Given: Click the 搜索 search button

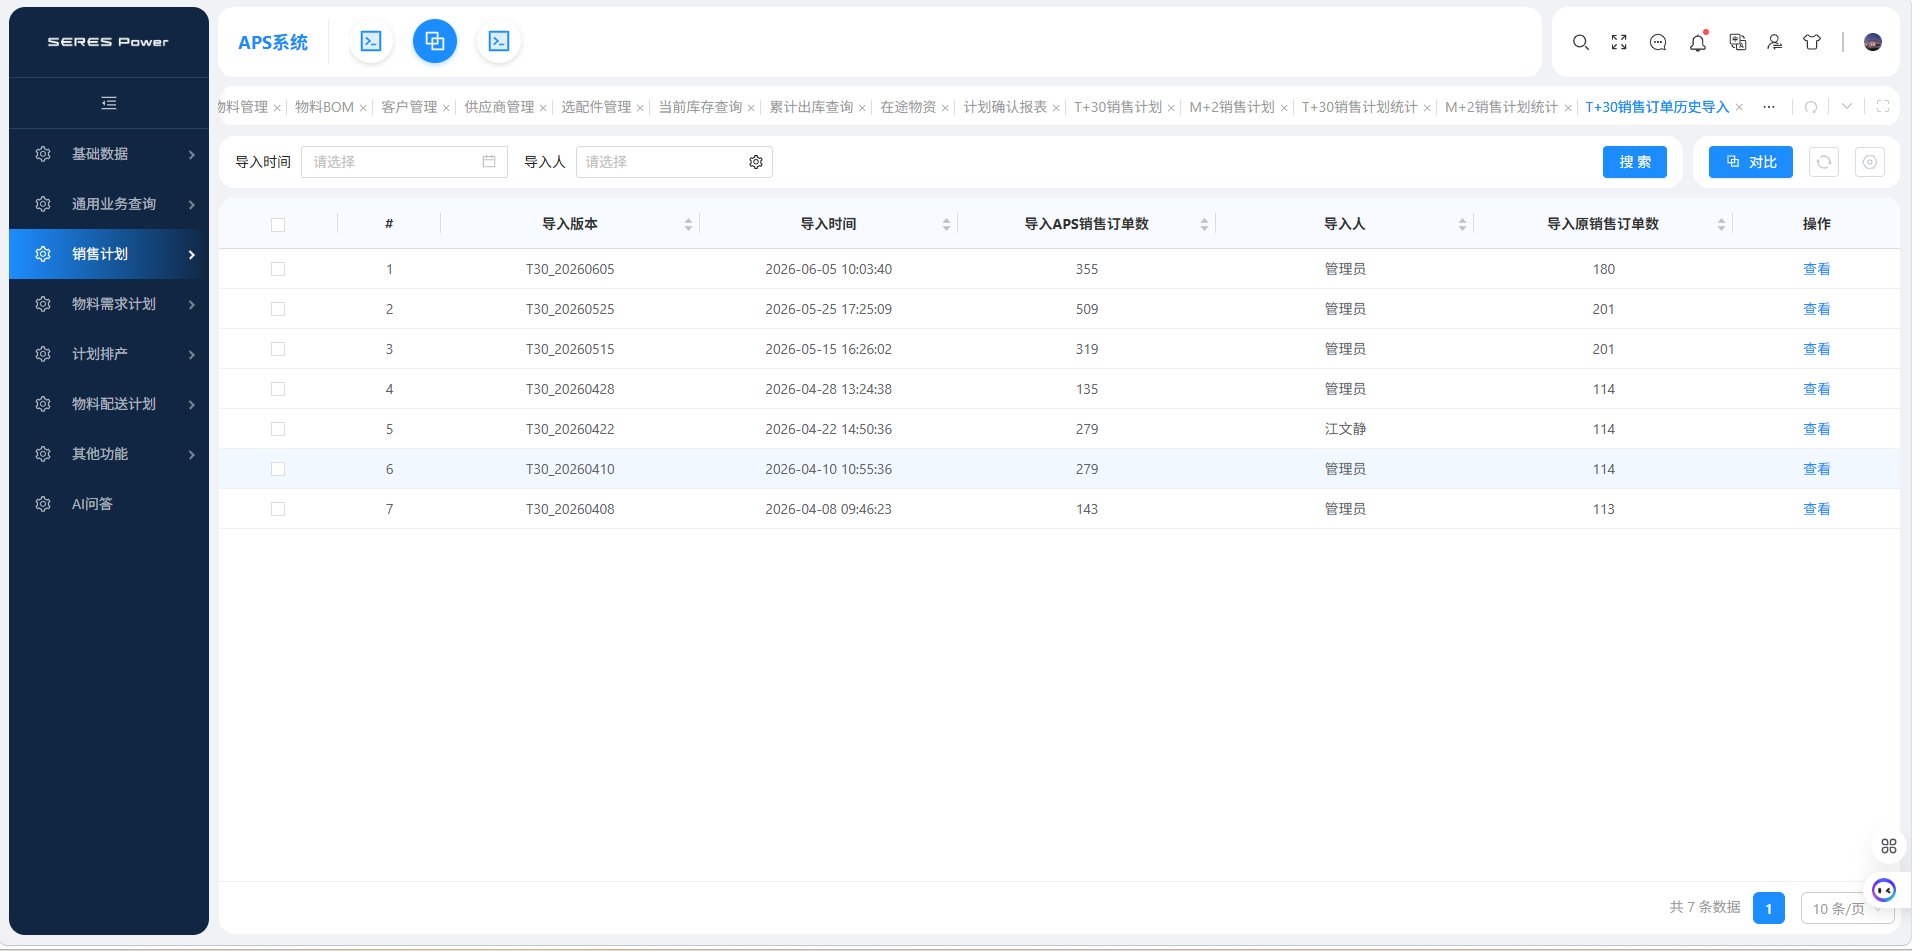Looking at the screenshot, I should tap(1635, 162).
